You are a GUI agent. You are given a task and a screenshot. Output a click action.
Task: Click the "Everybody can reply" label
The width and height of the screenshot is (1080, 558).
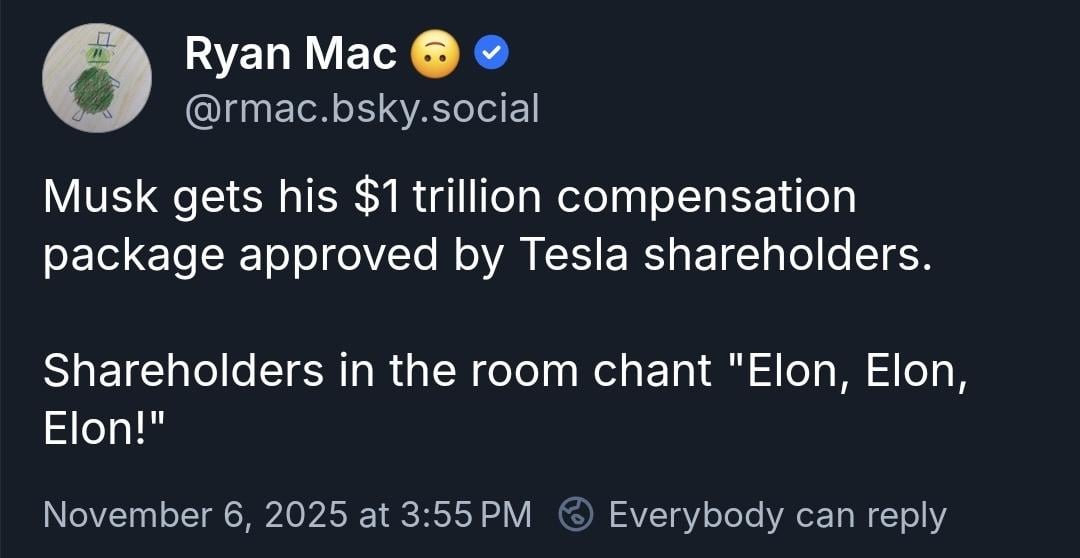(777, 514)
